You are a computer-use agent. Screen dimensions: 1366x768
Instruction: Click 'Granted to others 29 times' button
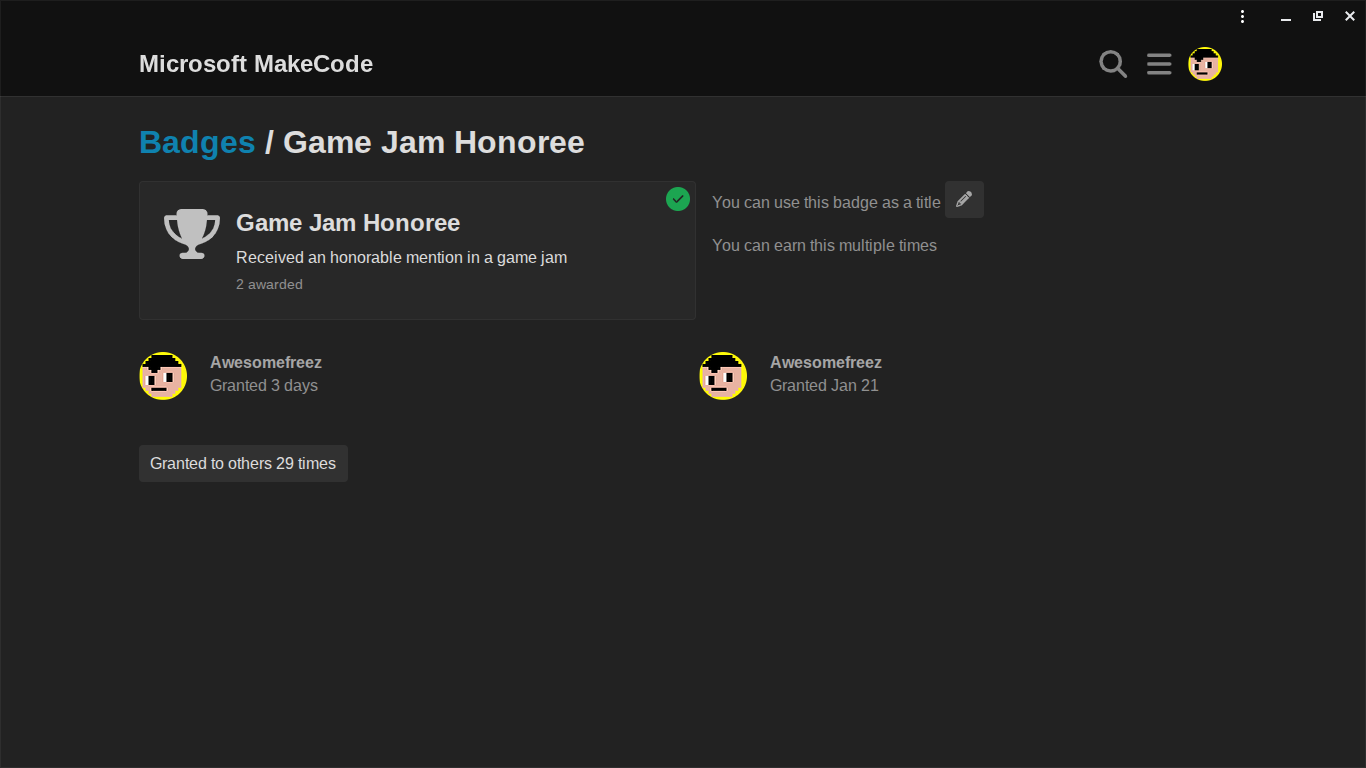click(243, 463)
